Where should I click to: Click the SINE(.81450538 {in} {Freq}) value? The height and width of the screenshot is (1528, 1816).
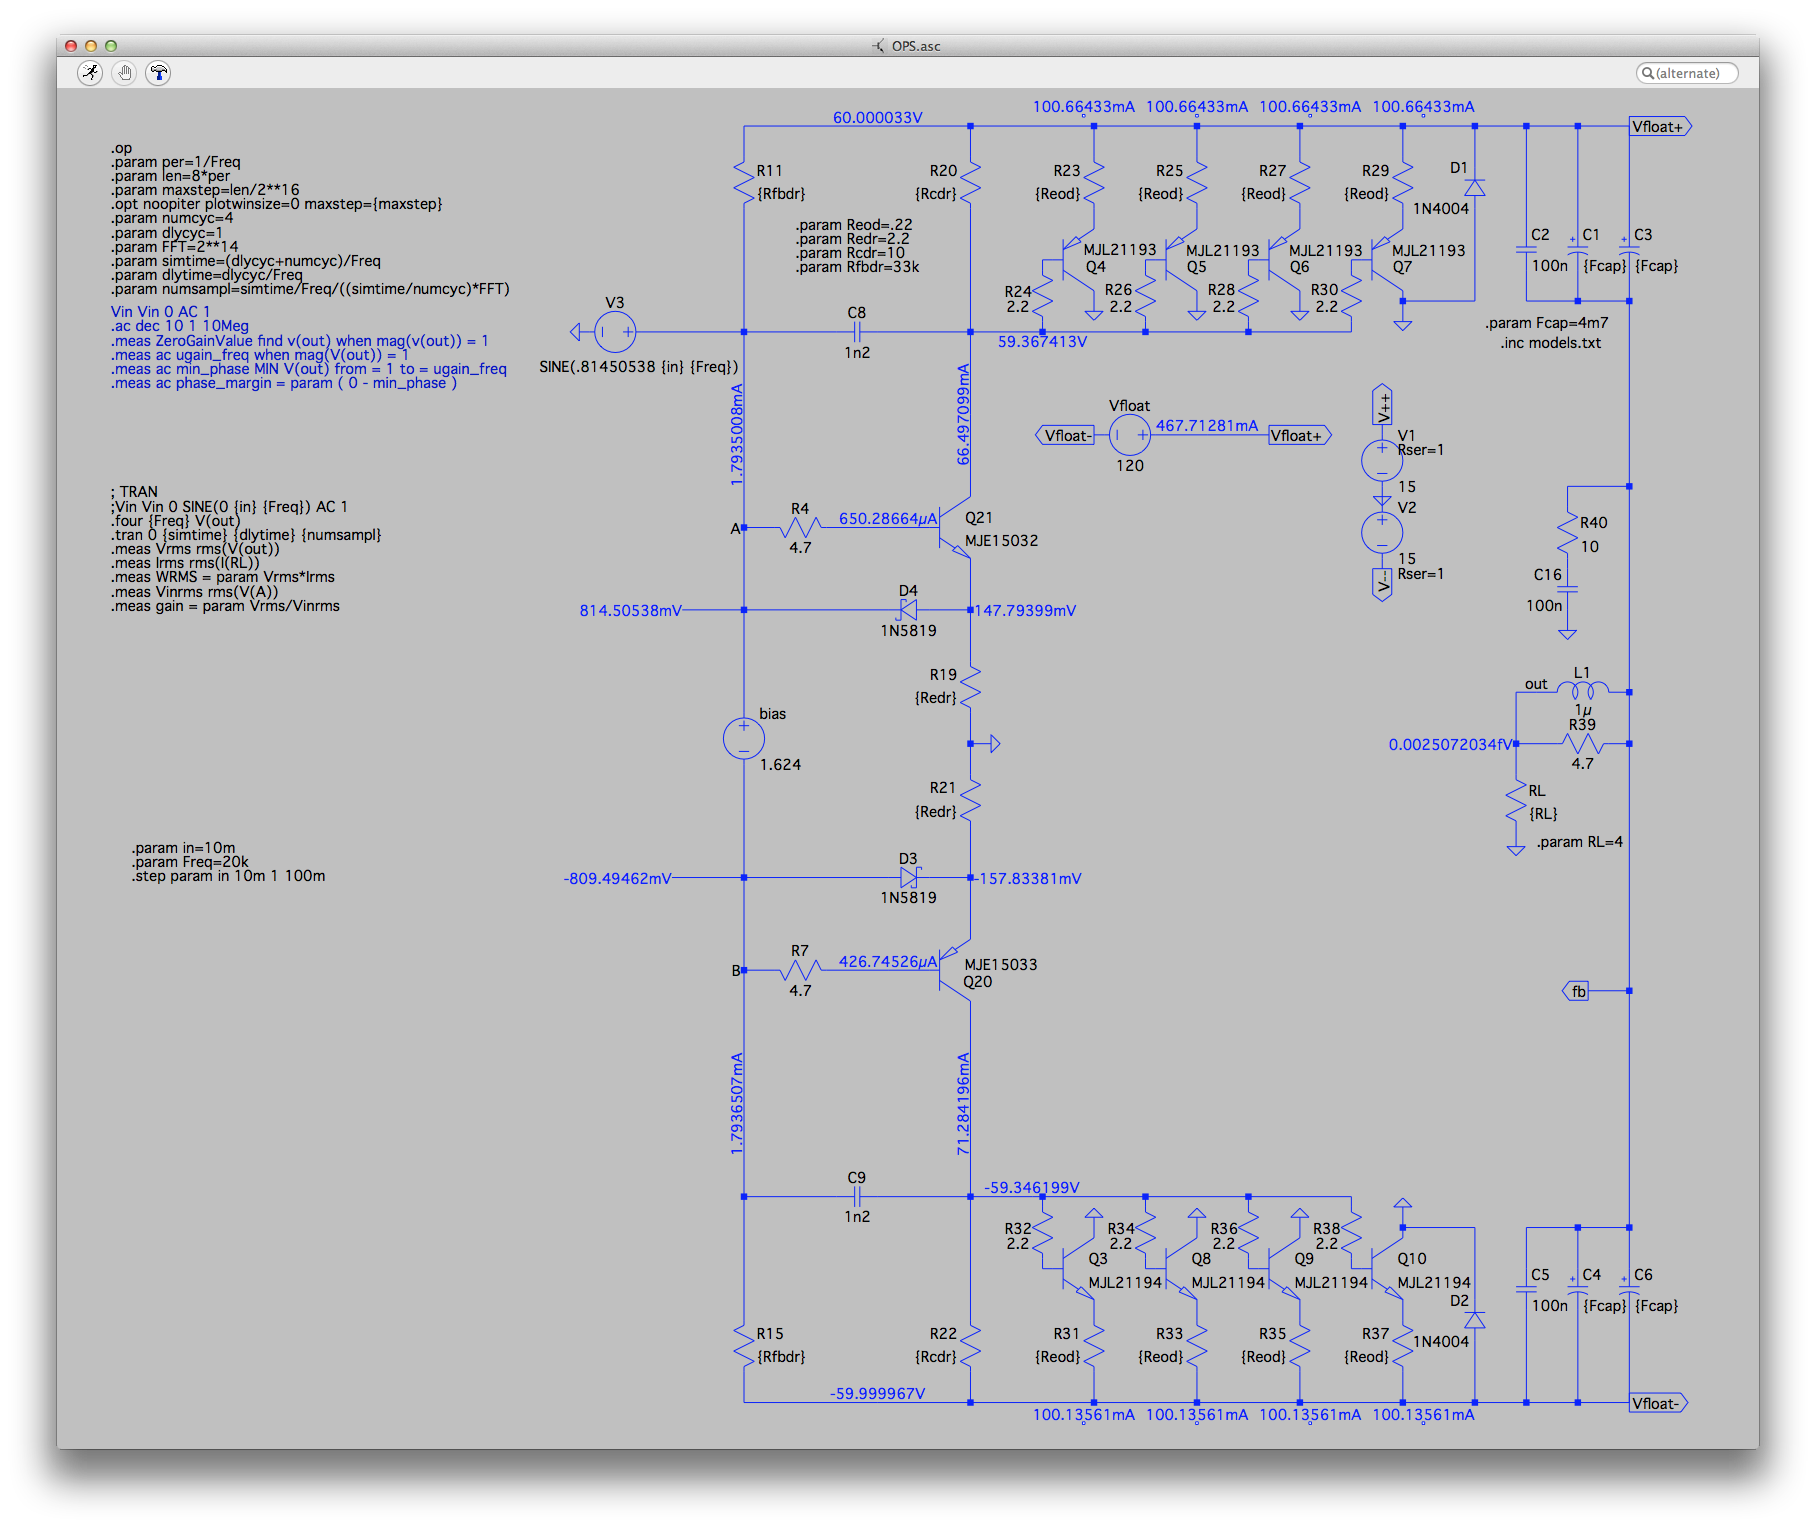(x=639, y=367)
